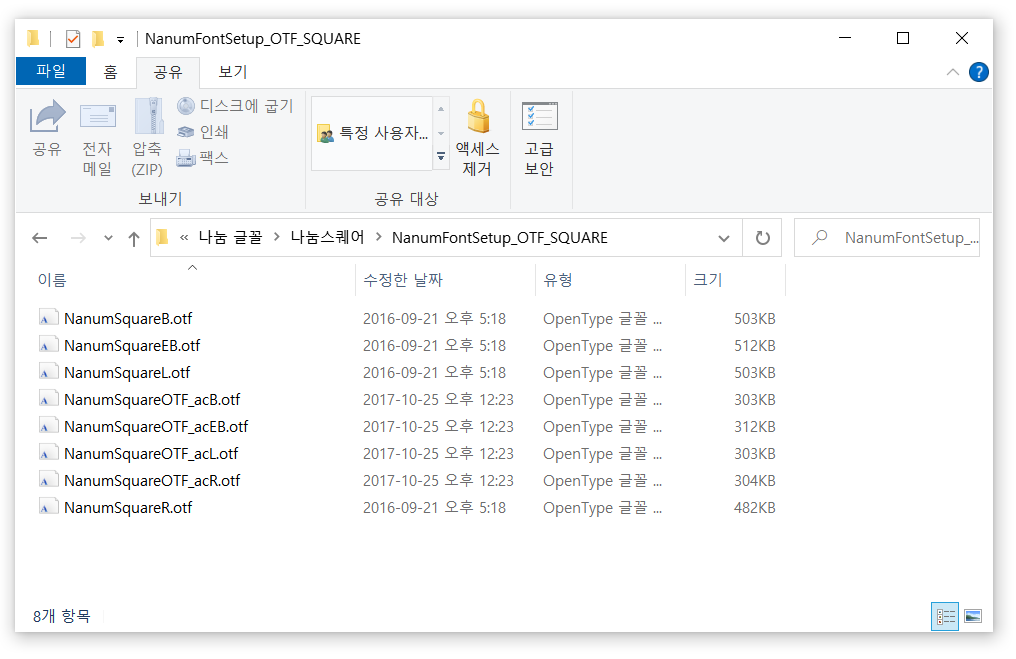
Task: Expand the share target gallery more arrow
Action: [441, 156]
